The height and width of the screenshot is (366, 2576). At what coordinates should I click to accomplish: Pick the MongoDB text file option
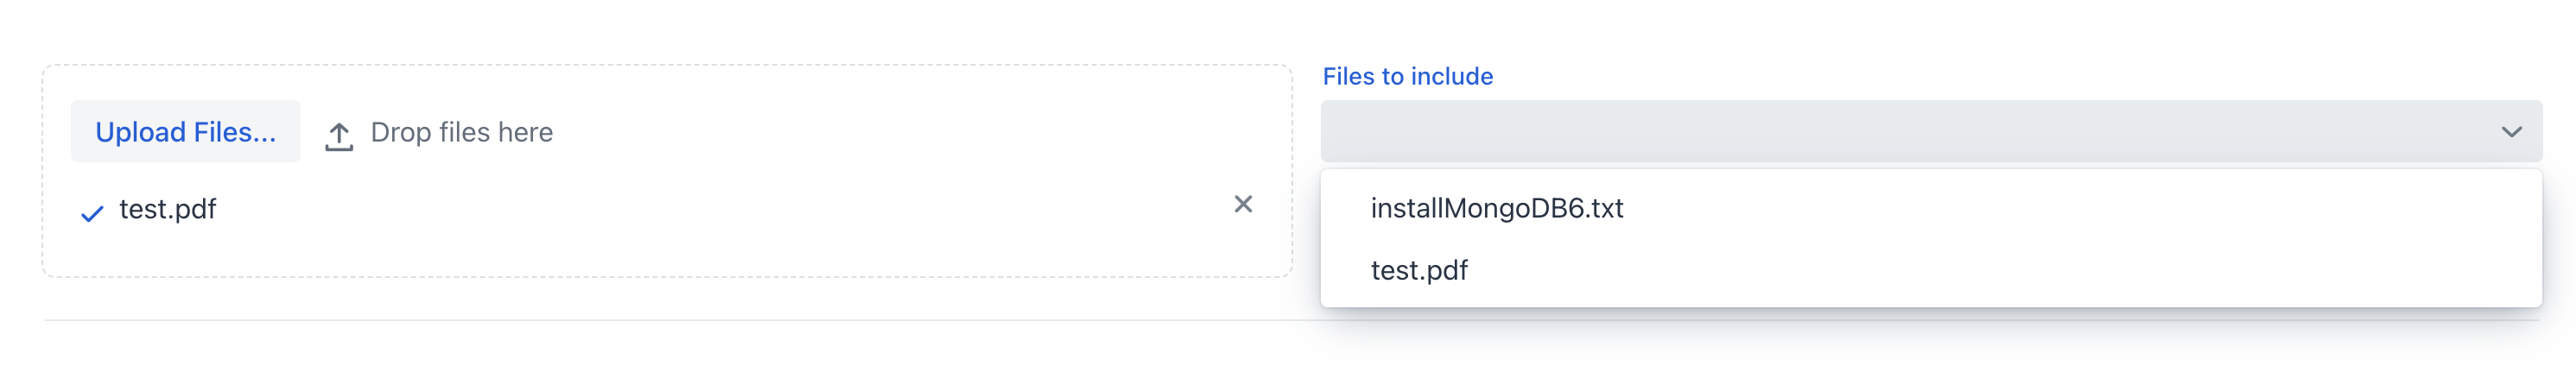pyautogui.click(x=1496, y=208)
